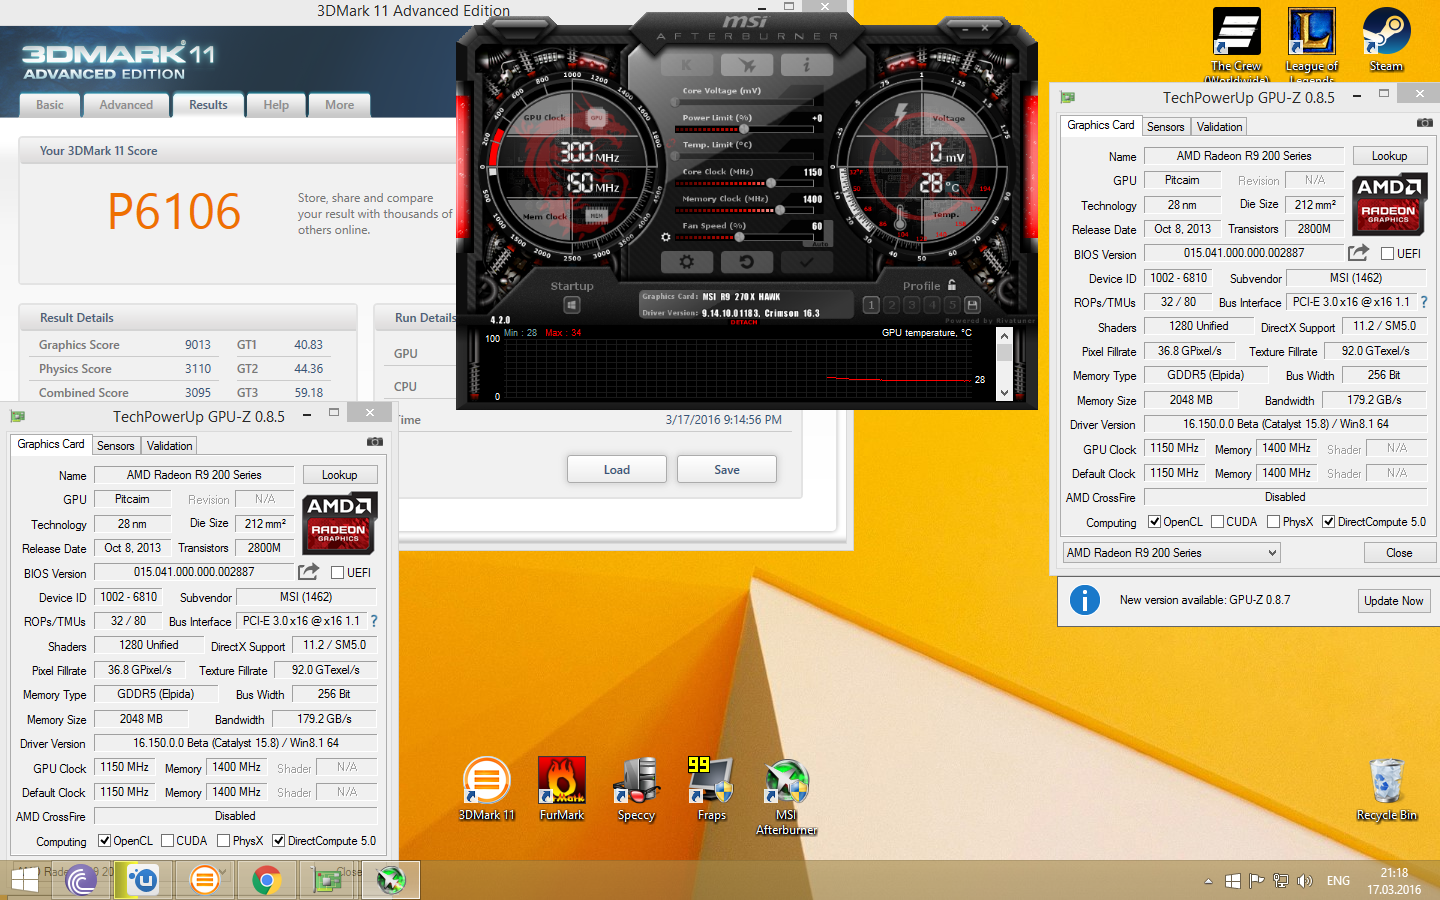Click the reset-to-defaults button in Afterburner
1440x900 pixels.
[x=746, y=262]
